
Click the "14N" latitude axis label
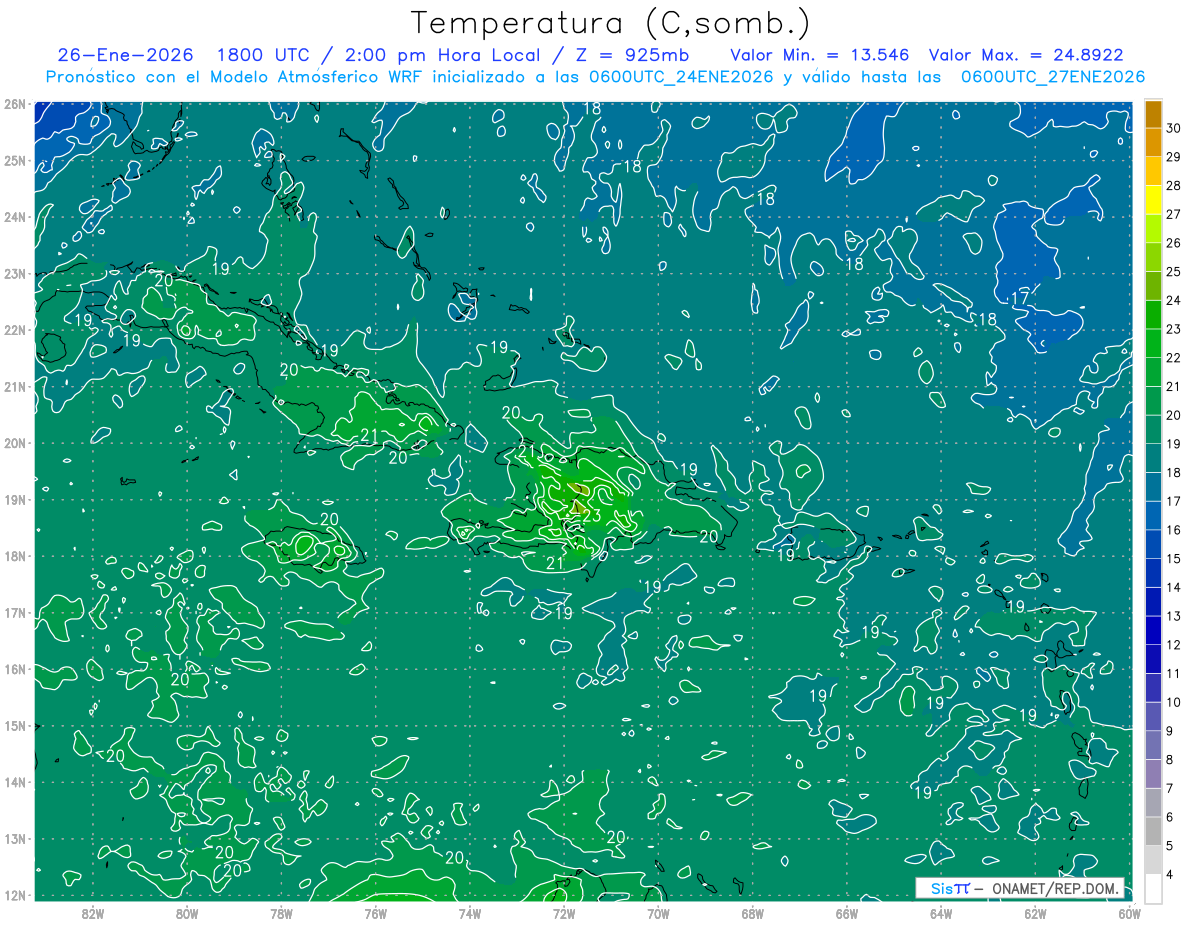(14, 782)
